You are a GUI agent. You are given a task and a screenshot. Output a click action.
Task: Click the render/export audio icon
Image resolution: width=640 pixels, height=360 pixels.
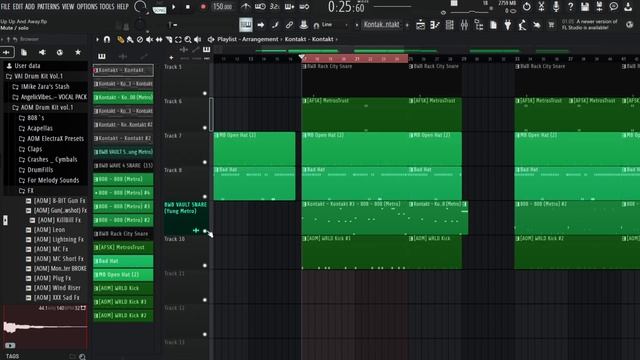point(600,7)
